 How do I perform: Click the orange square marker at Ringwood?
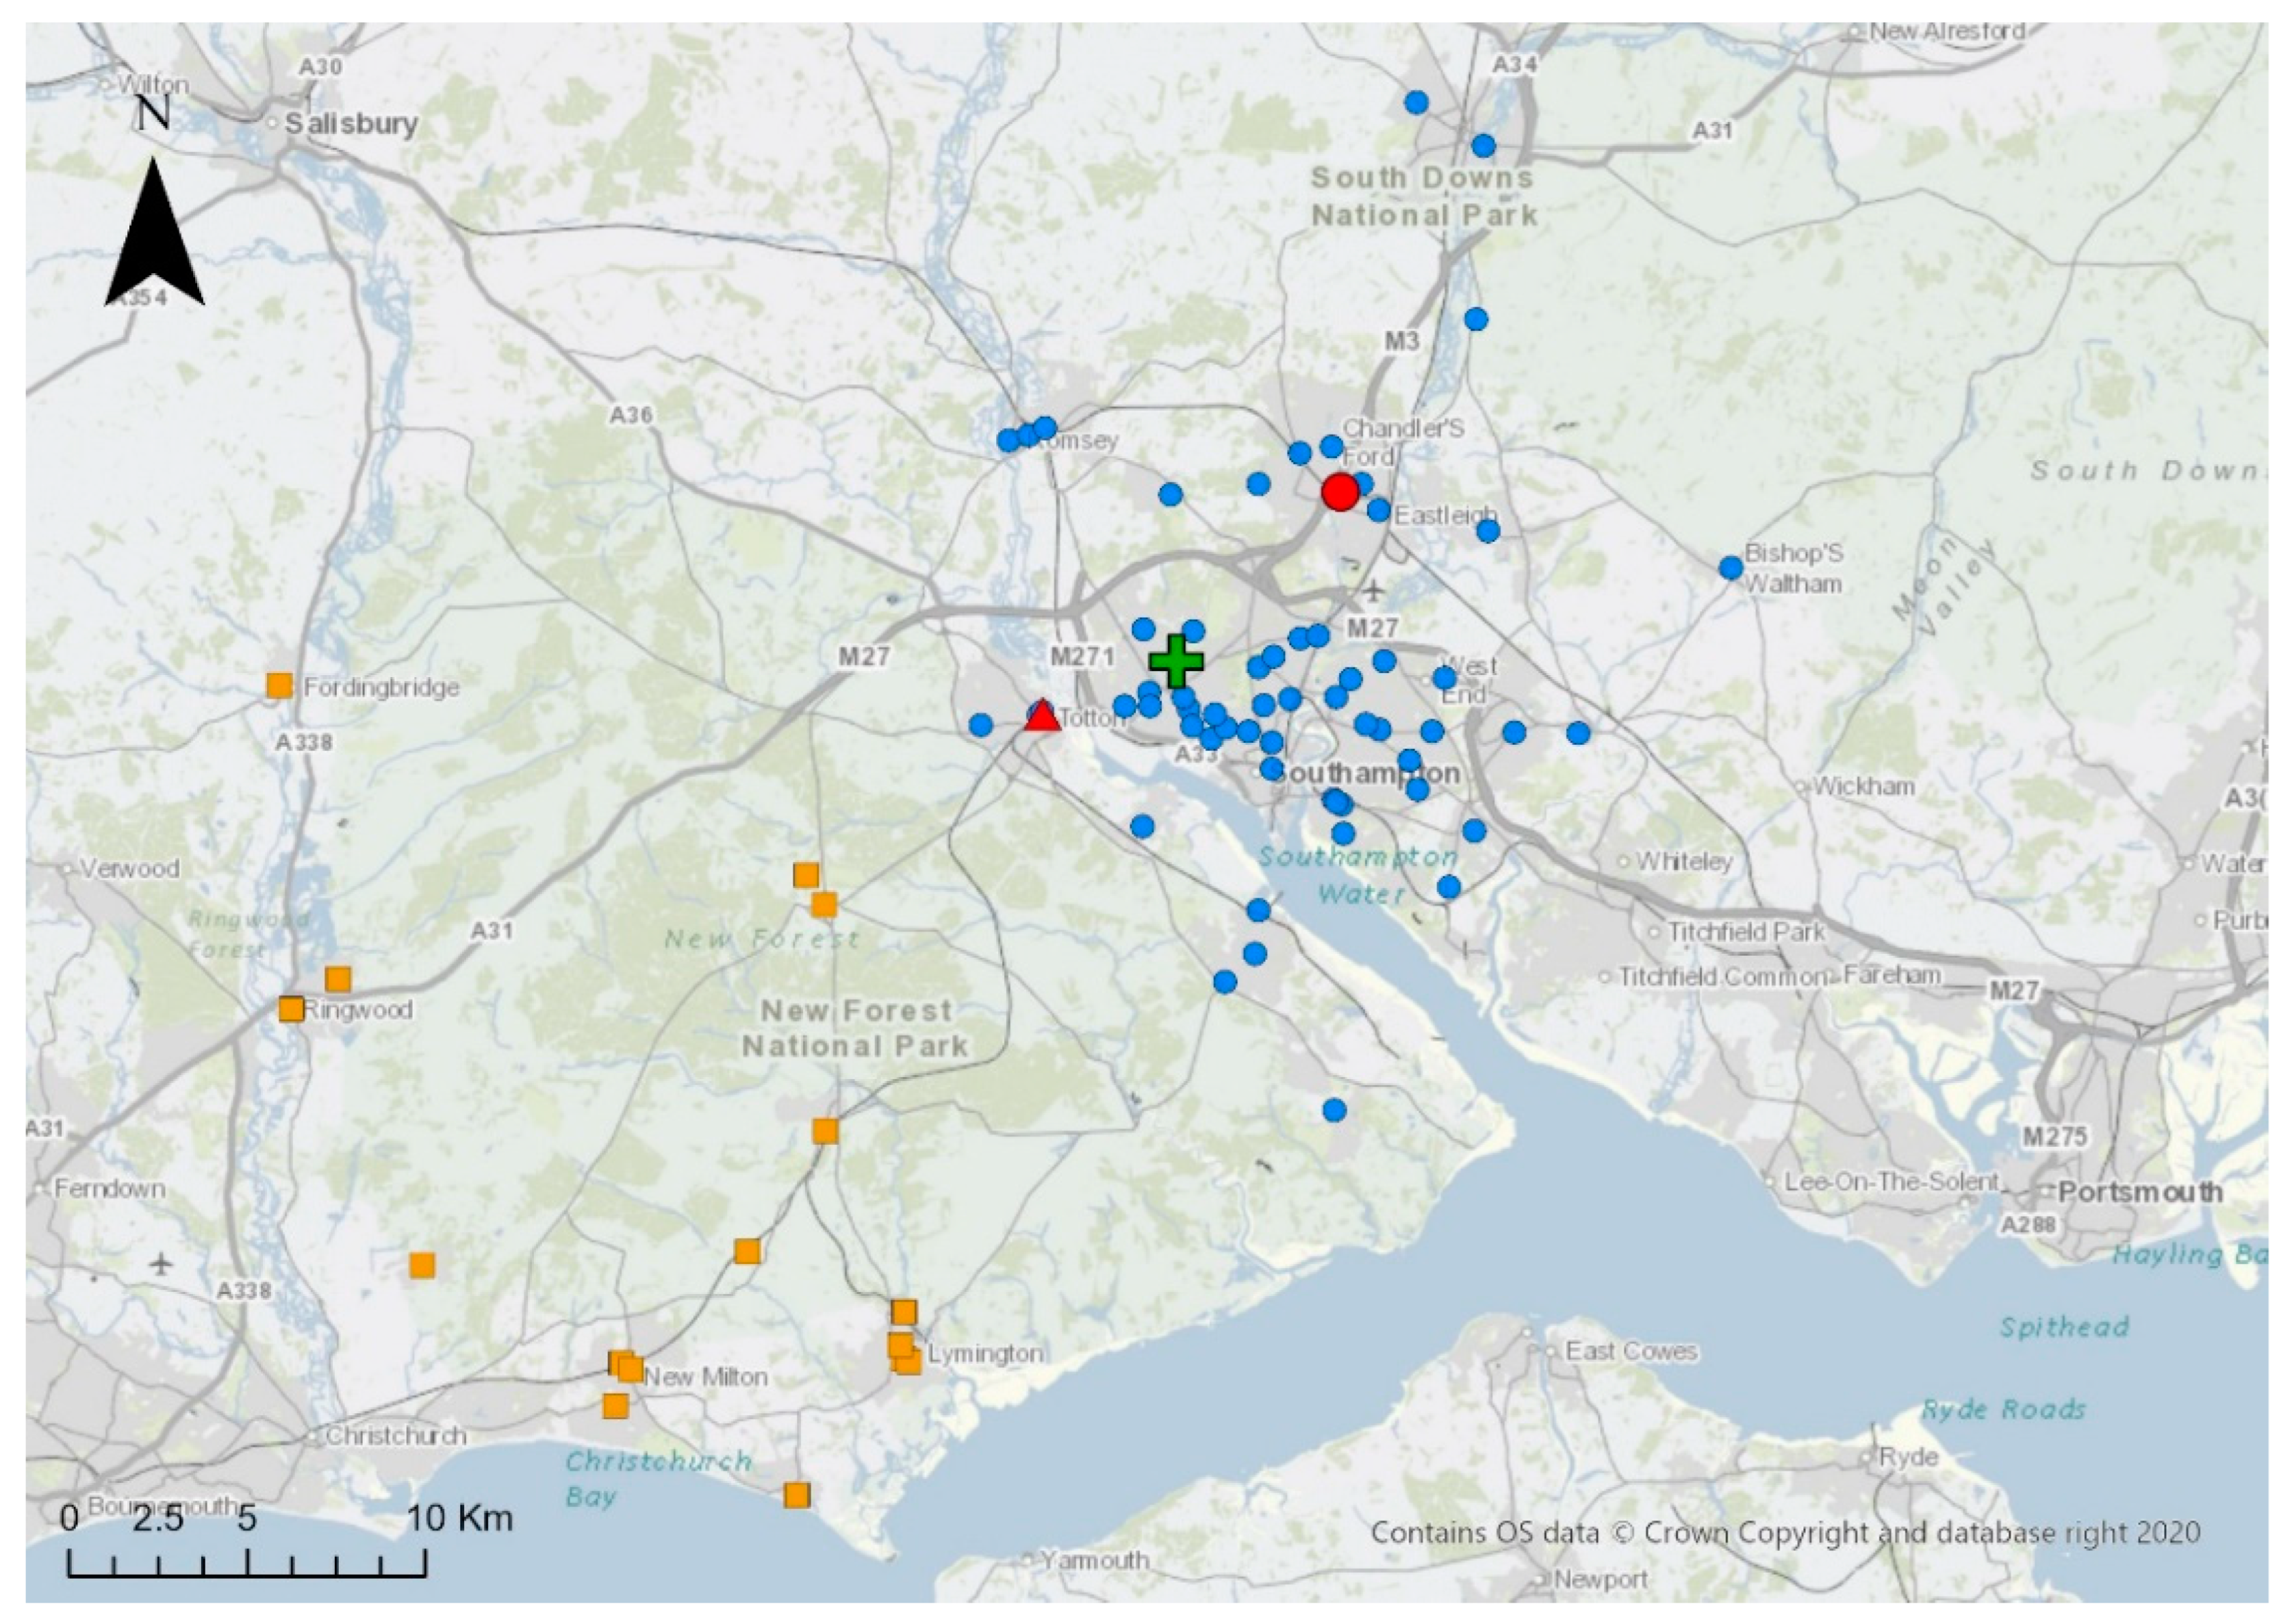pyautogui.click(x=291, y=1009)
